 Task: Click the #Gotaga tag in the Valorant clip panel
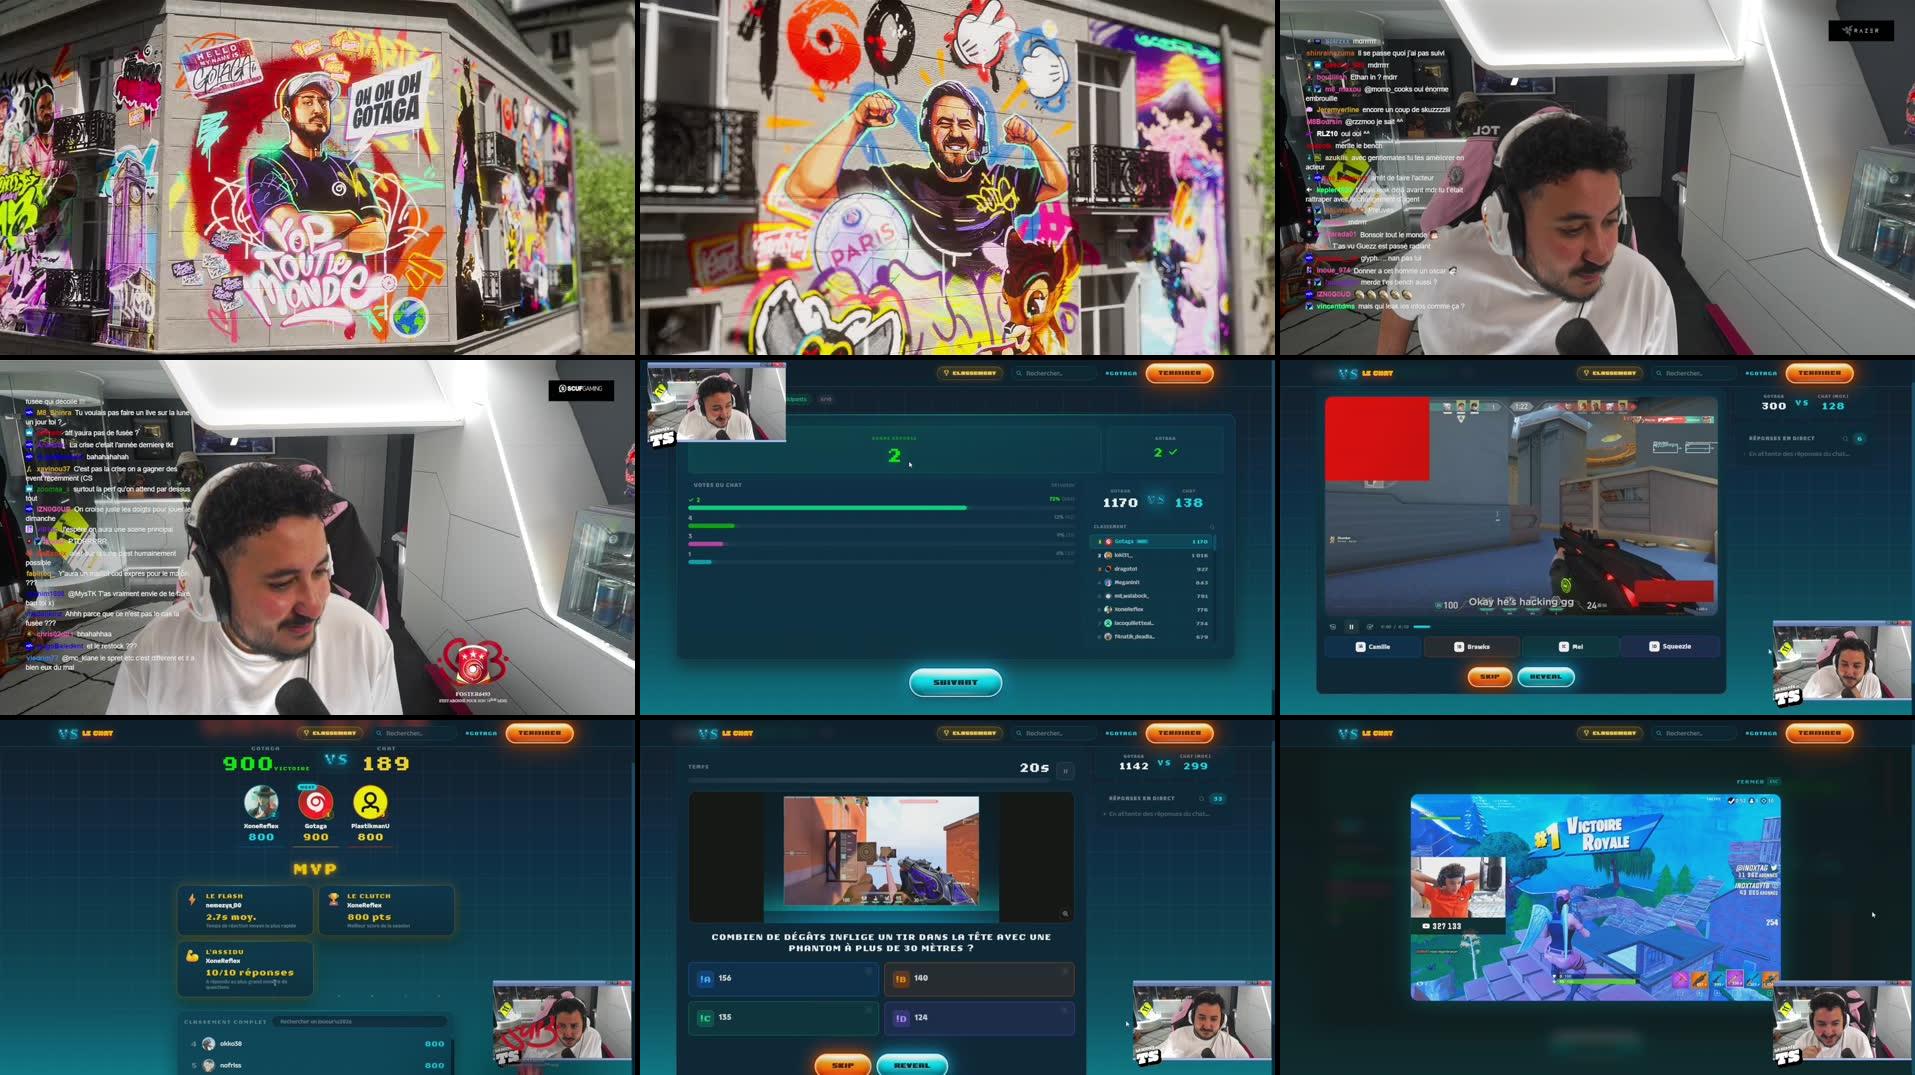tap(1761, 373)
